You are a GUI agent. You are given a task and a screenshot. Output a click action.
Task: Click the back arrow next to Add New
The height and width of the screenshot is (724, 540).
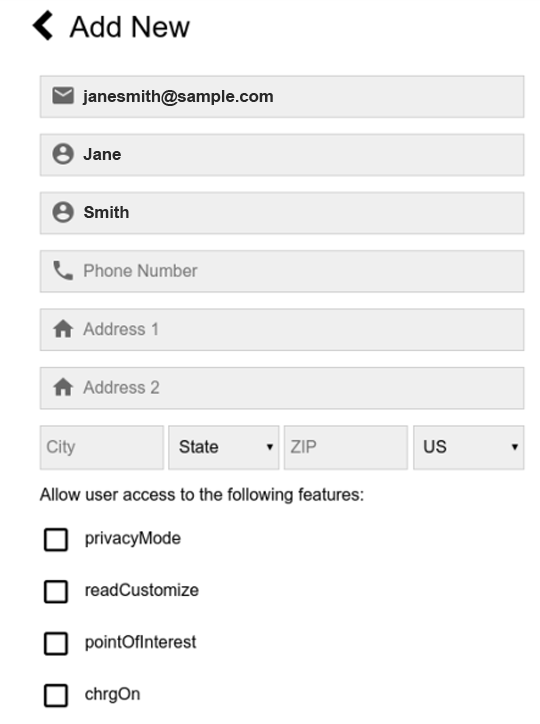pos(43,26)
